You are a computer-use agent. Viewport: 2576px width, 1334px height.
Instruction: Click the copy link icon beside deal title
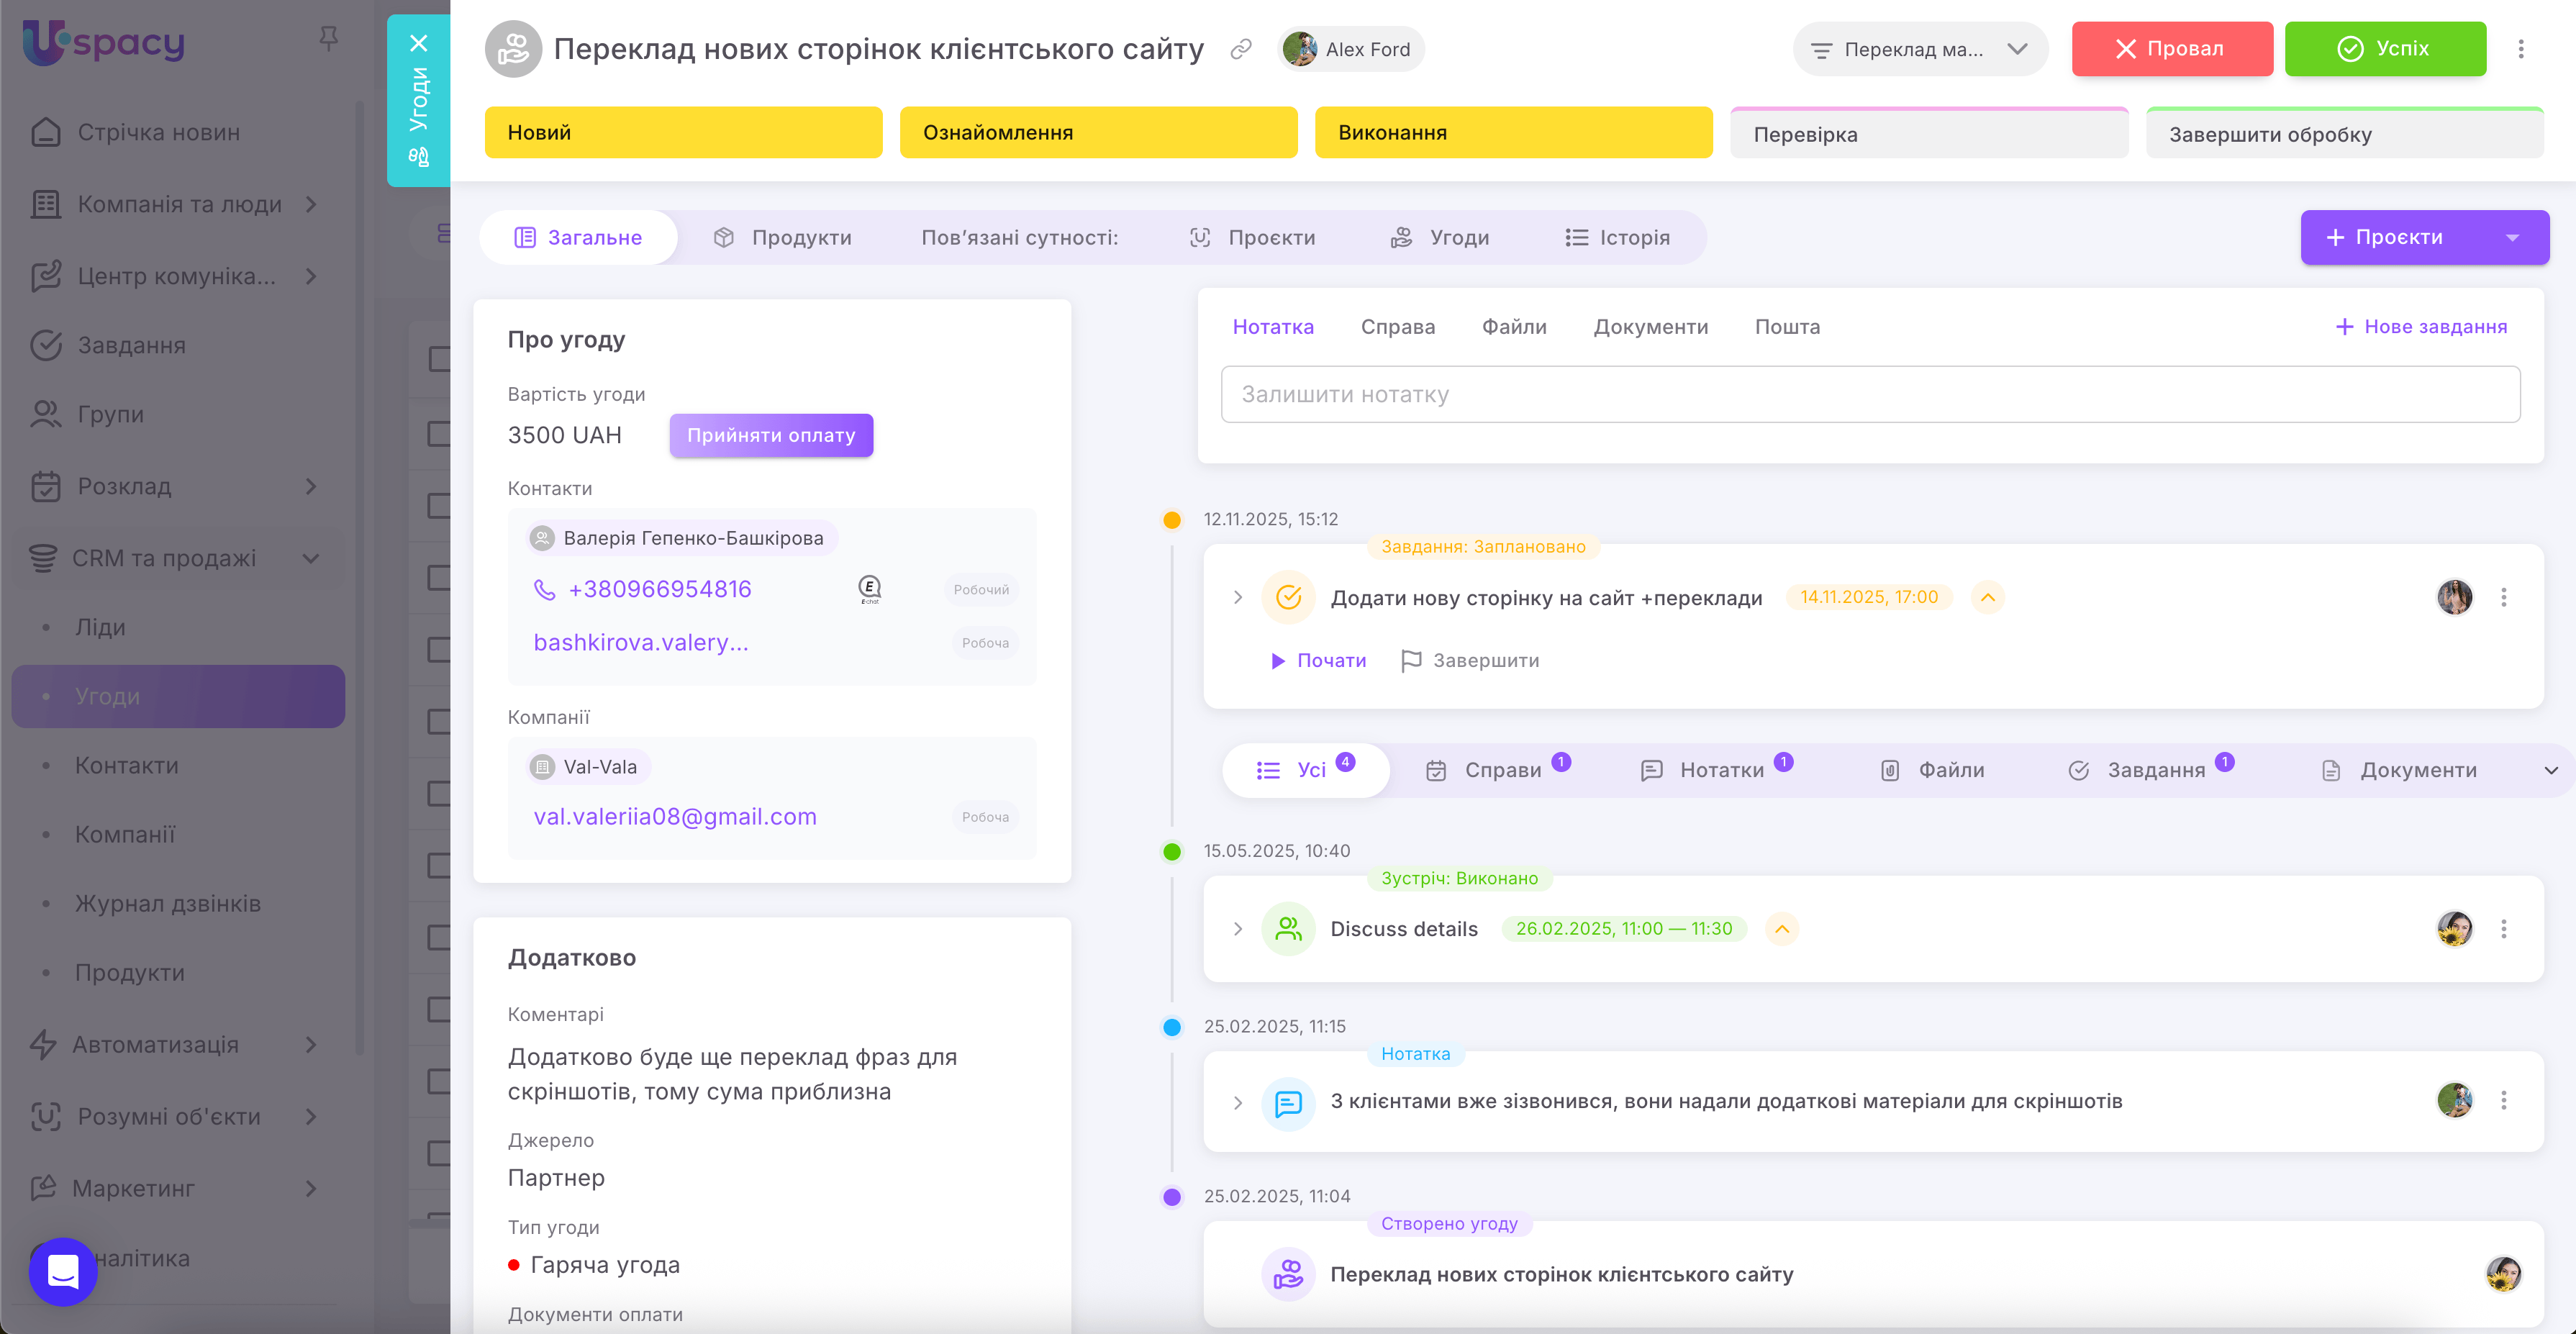coord(1241,49)
